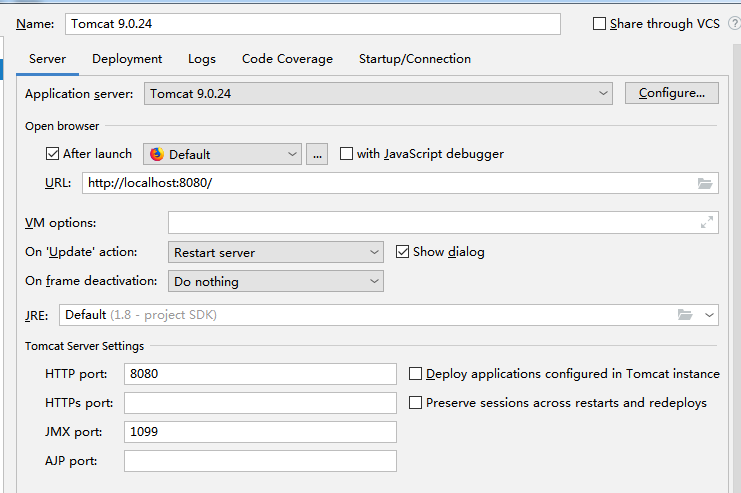
Task: Click the Tomcat Server Settings heading
Action: click(84, 346)
